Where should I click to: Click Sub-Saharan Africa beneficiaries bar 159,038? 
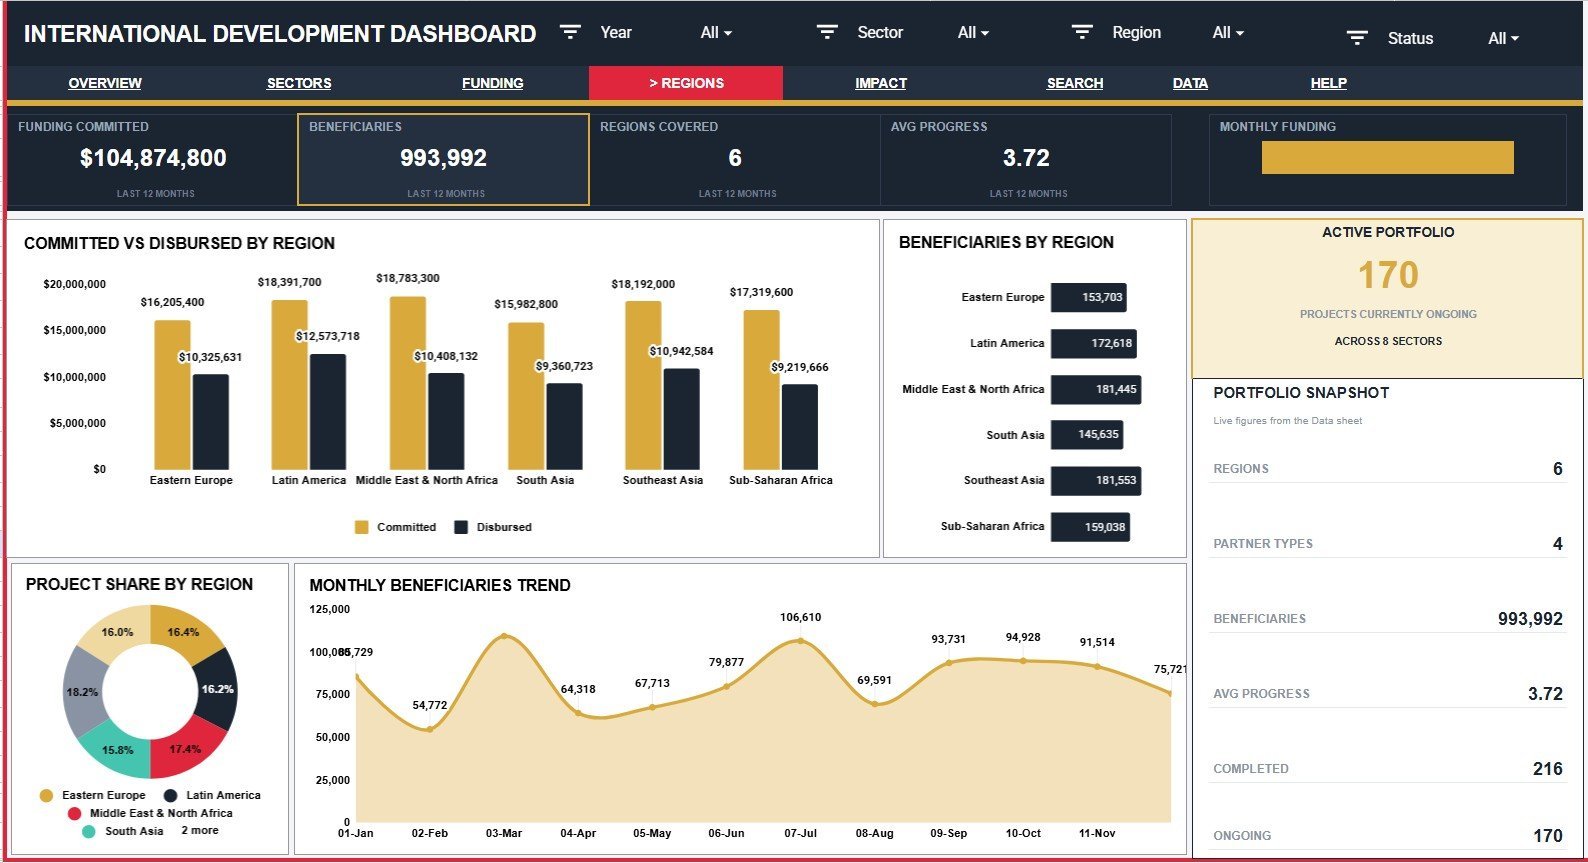tap(1090, 527)
